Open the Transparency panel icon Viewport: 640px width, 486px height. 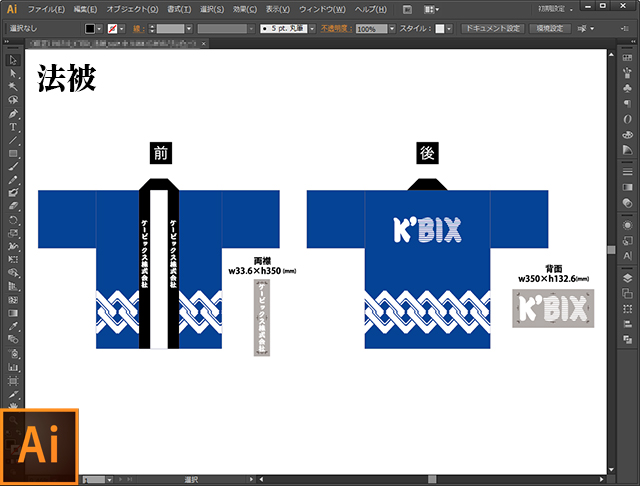click(627, 203)
